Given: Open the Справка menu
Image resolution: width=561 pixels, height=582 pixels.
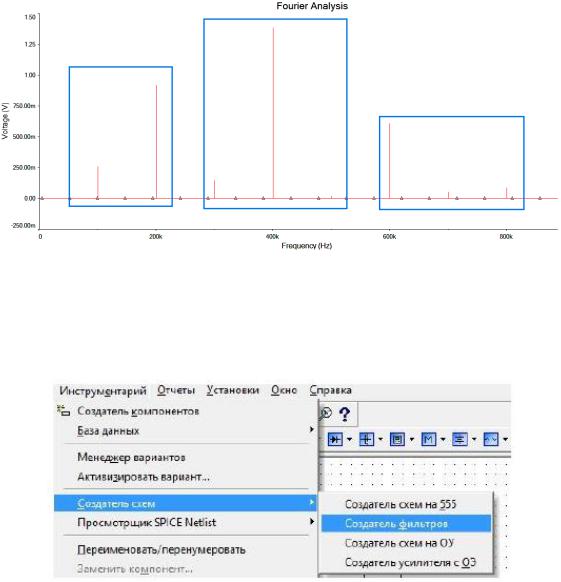Looking at the screenshot, I should tap(330, 390).
